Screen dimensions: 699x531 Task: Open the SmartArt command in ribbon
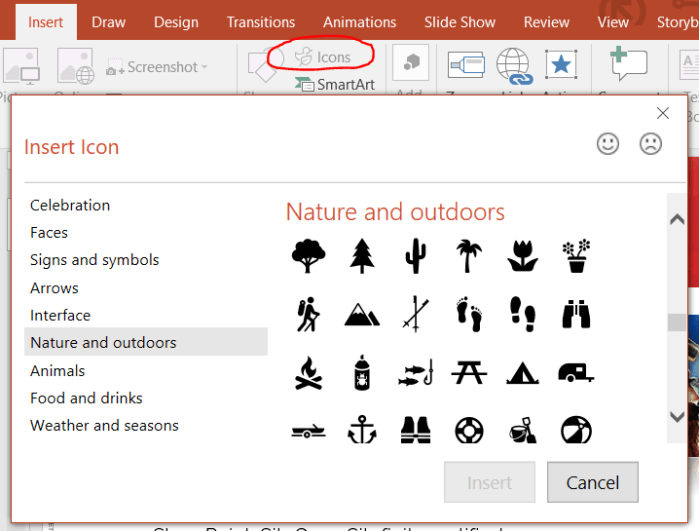[x=335, y=84]
